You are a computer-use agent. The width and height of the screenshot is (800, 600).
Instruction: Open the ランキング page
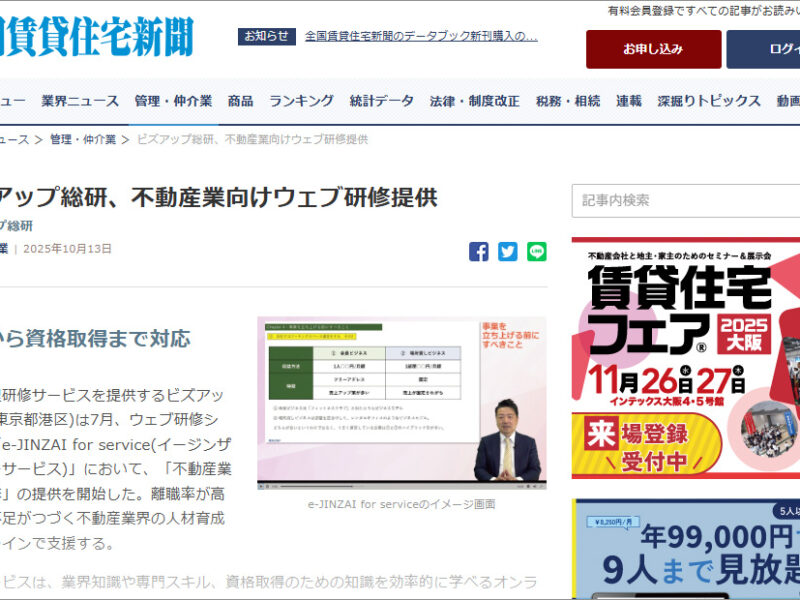[x=301, y=101]
